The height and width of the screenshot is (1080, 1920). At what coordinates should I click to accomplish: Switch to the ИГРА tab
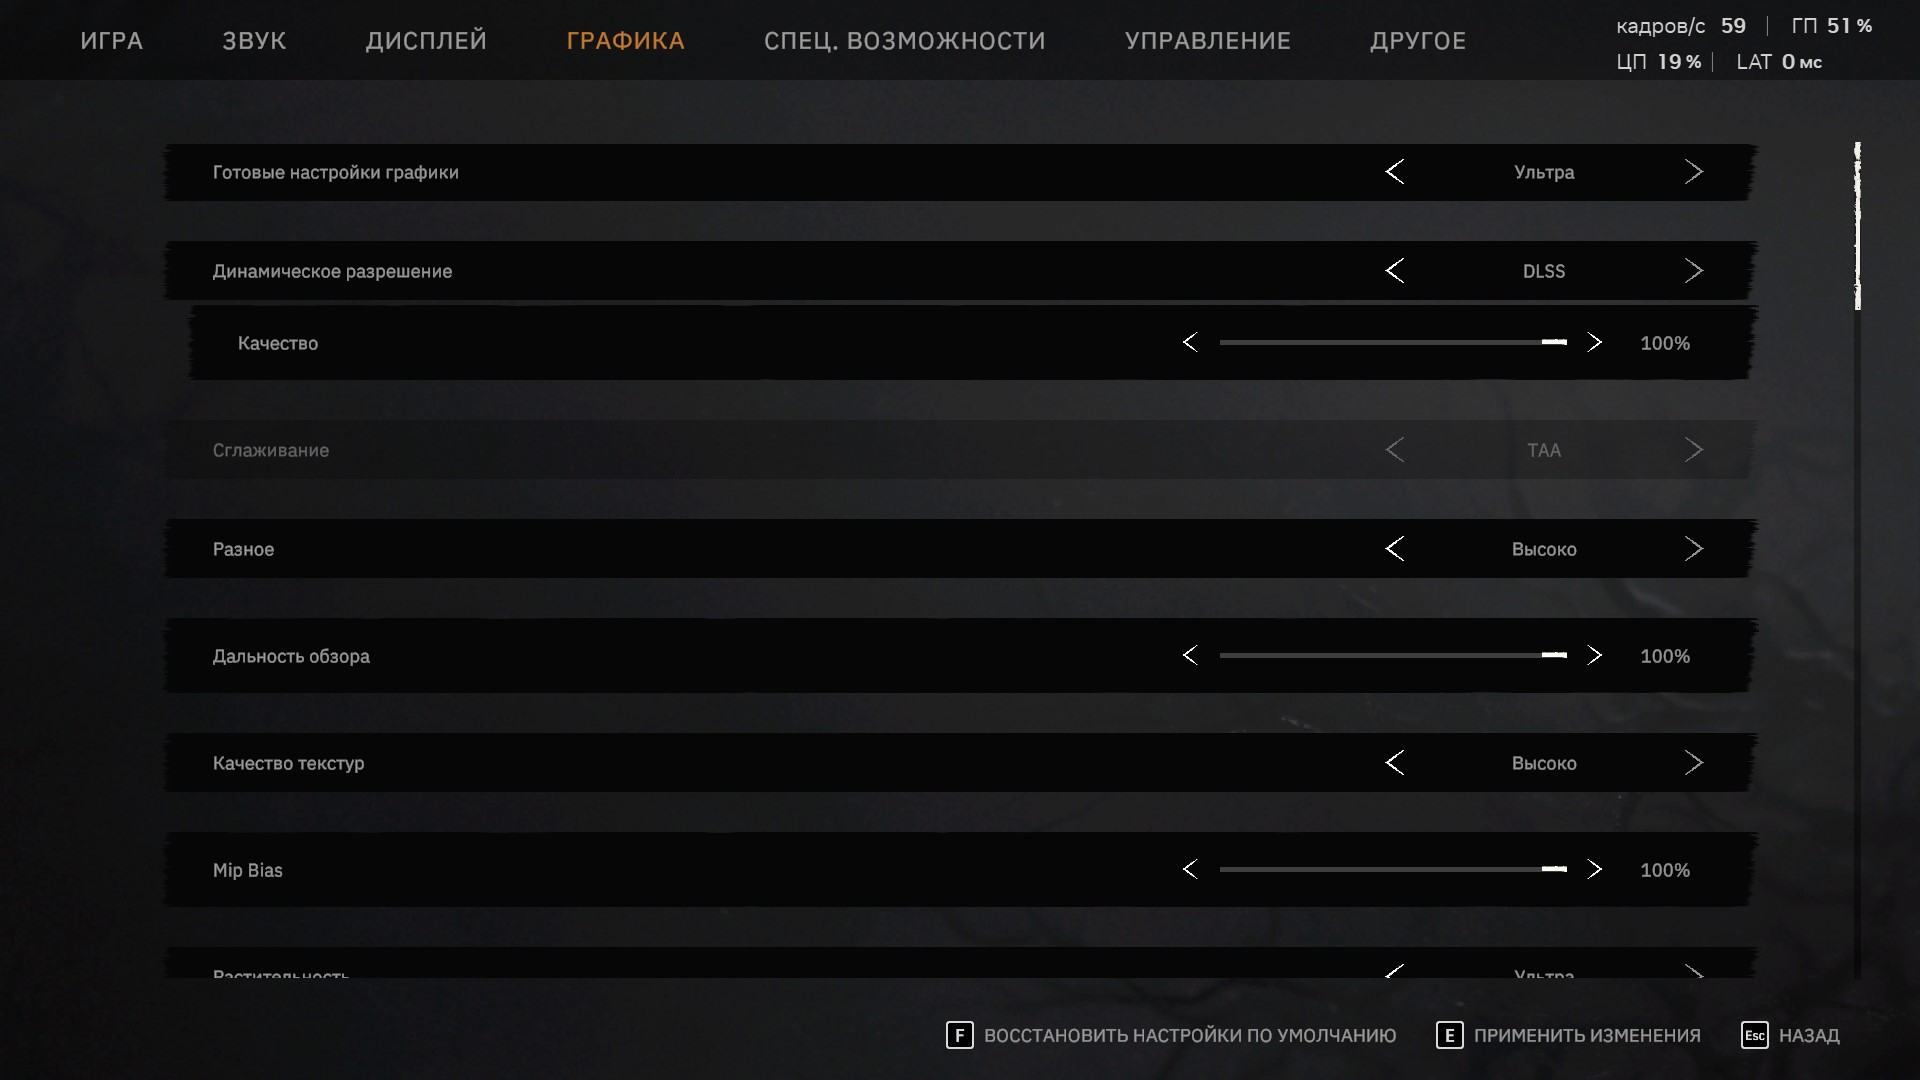[111, 41]
